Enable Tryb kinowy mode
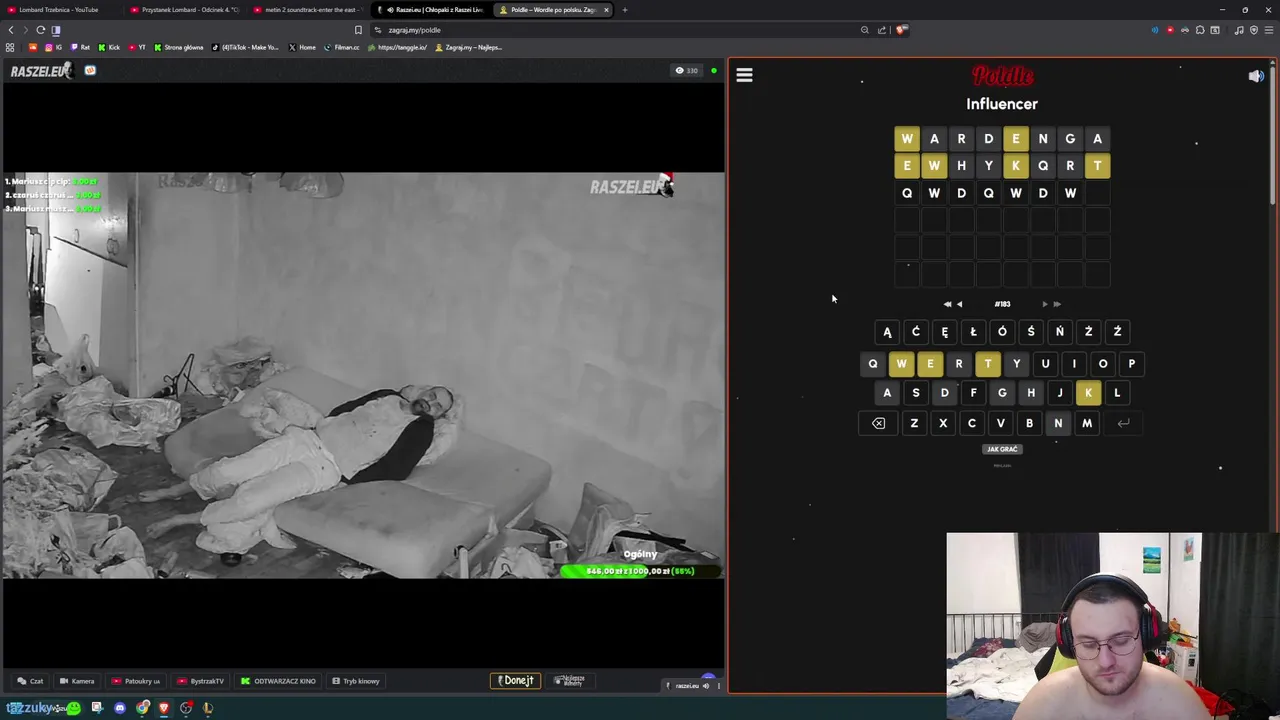Viewport: 1280px width, 720px height. click(356, 681)
